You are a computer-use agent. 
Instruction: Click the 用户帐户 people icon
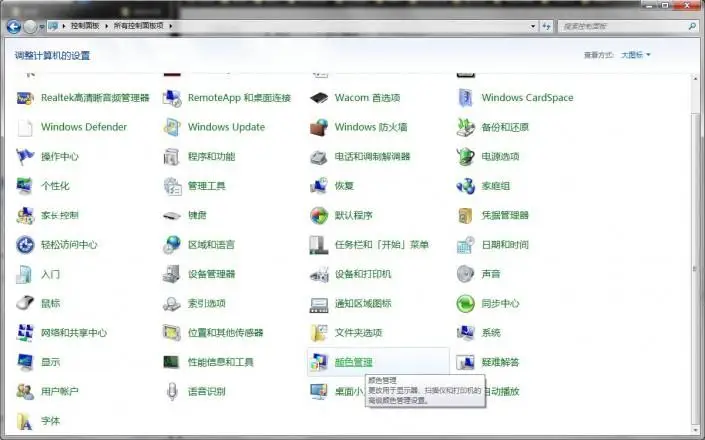25,391
